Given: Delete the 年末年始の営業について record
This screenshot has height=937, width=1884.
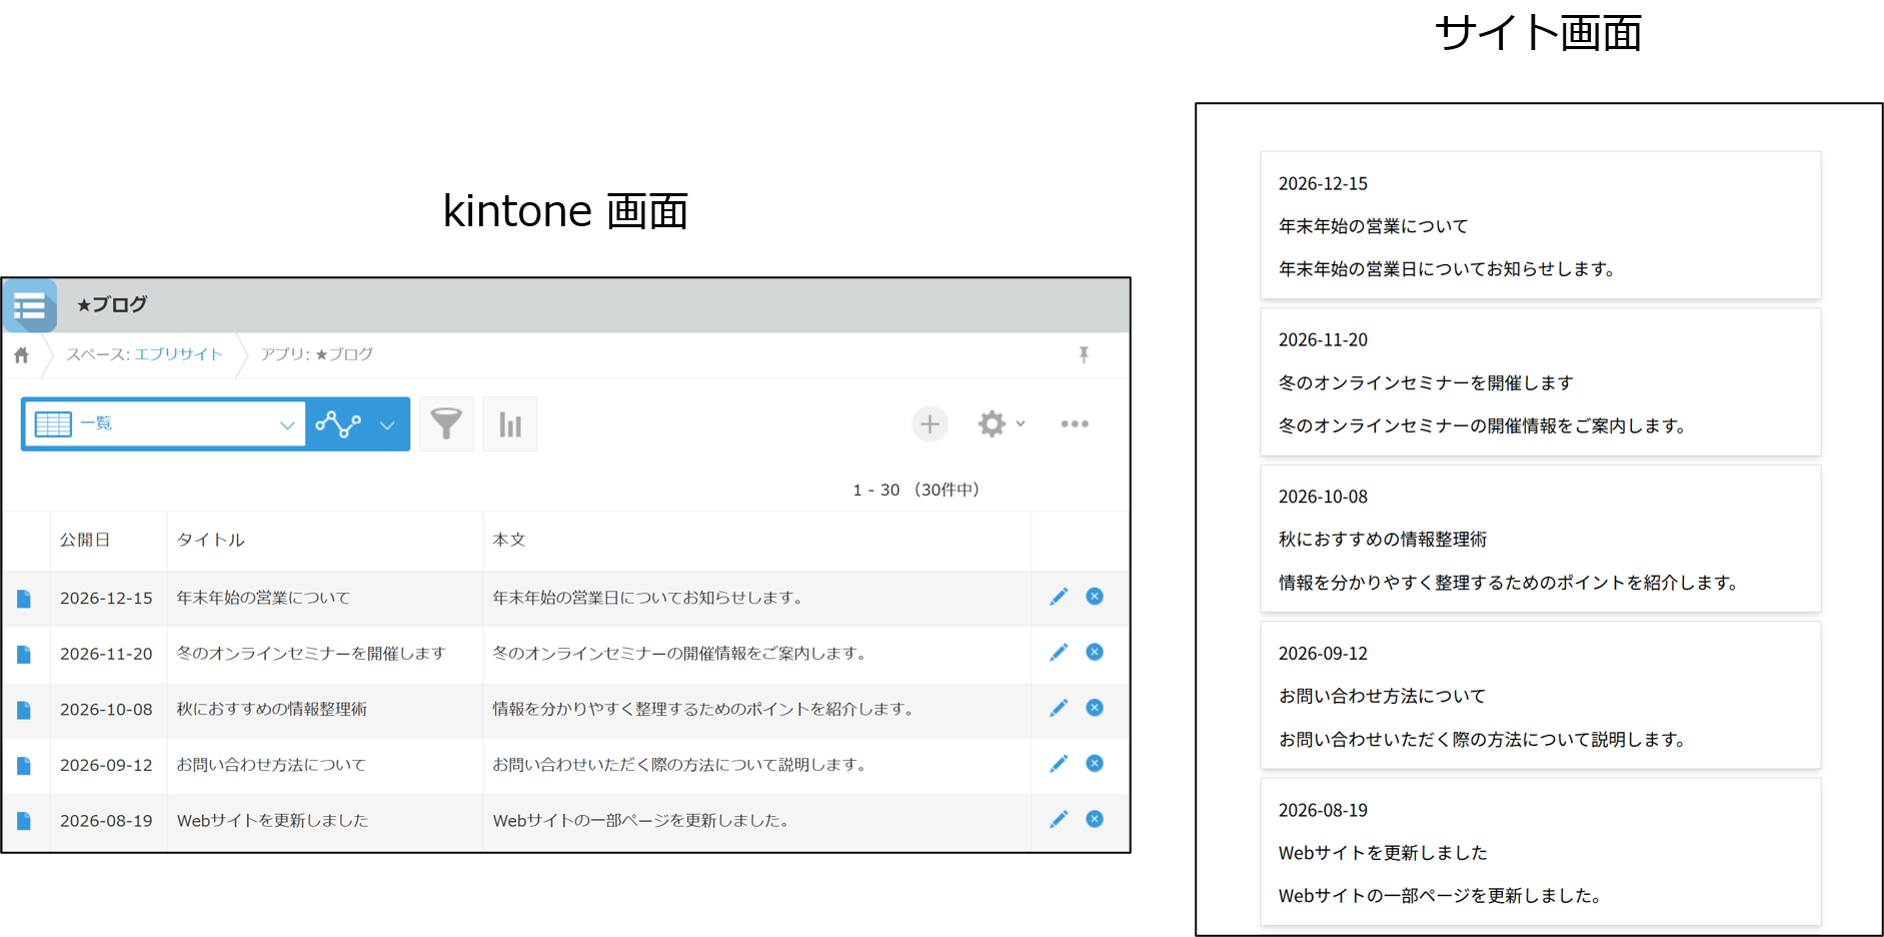Looking at the screenshot, I should point(1095,596).
